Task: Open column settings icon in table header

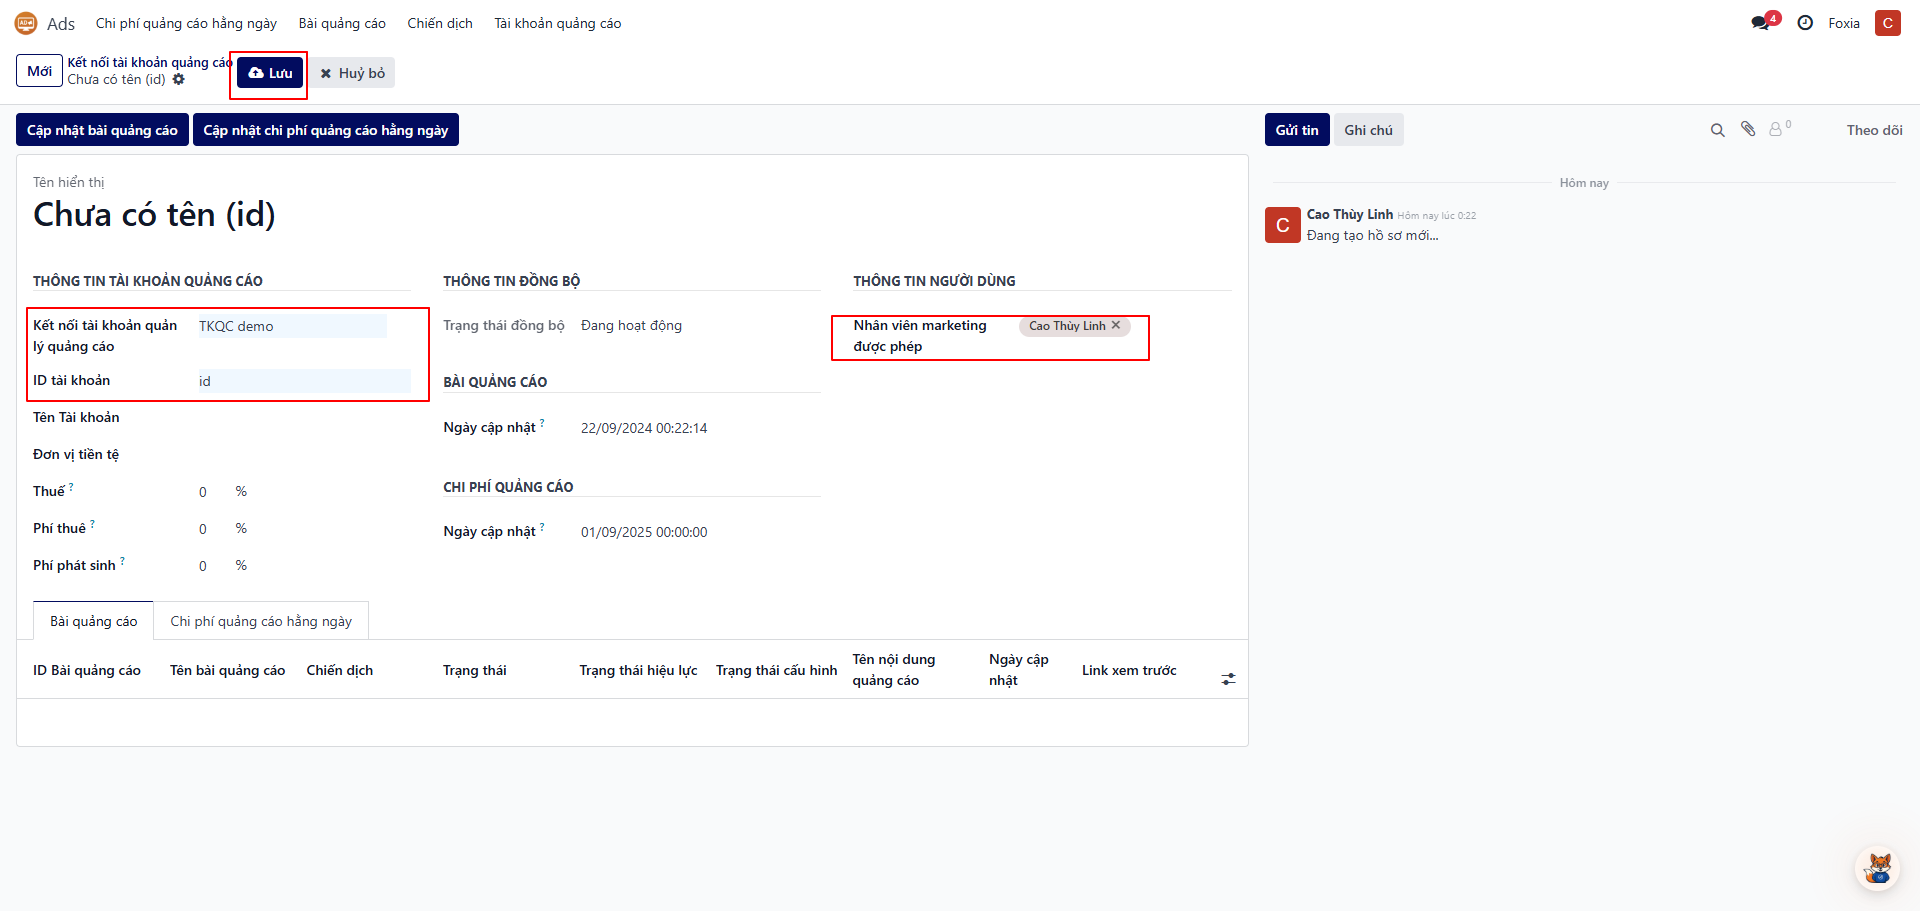Action: (x=1228, y=679)
